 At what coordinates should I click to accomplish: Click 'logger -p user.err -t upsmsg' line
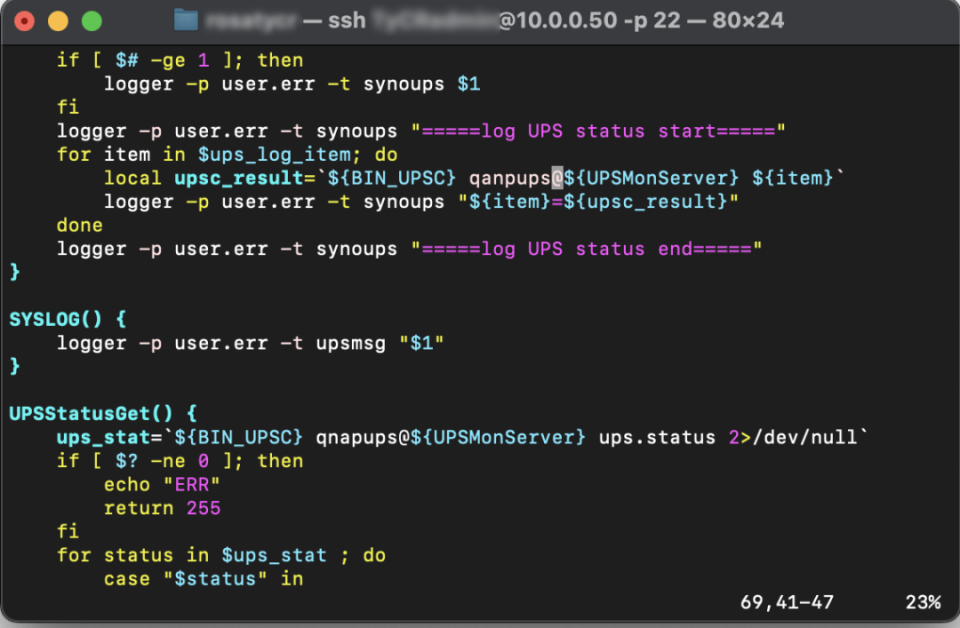pyautogui.click(x=250, y=343)
